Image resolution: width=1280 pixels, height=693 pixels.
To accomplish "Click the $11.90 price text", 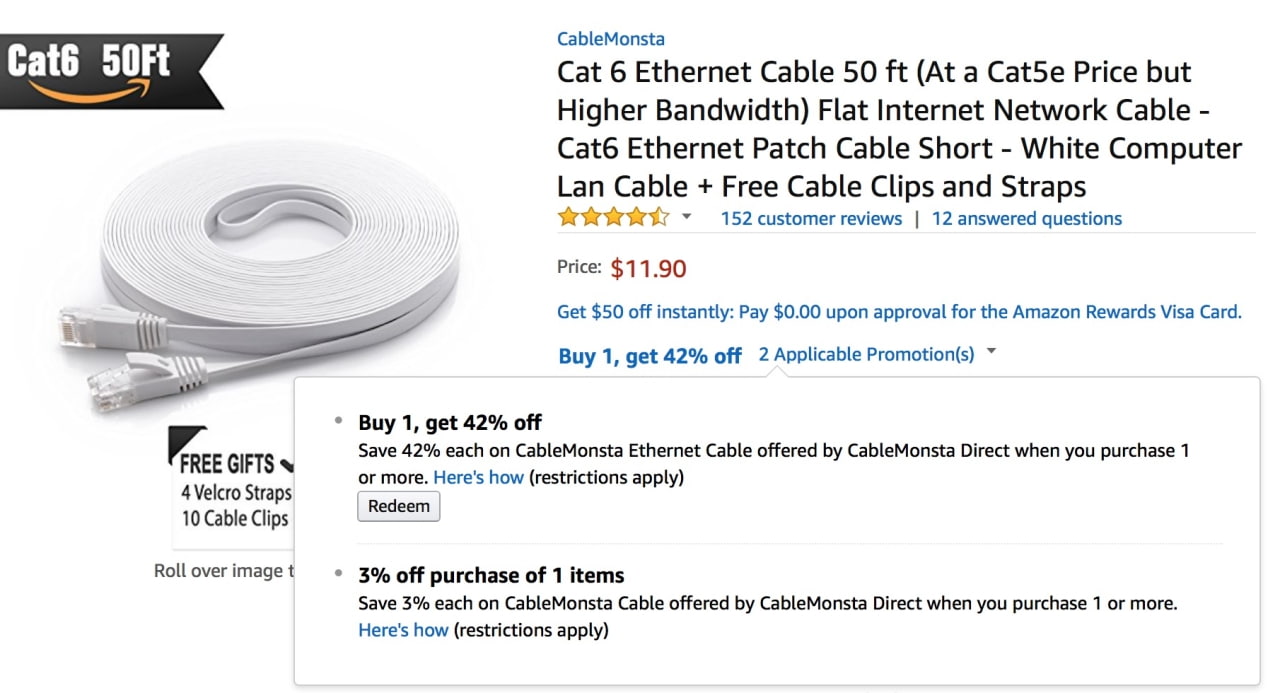I will (645, 267).
